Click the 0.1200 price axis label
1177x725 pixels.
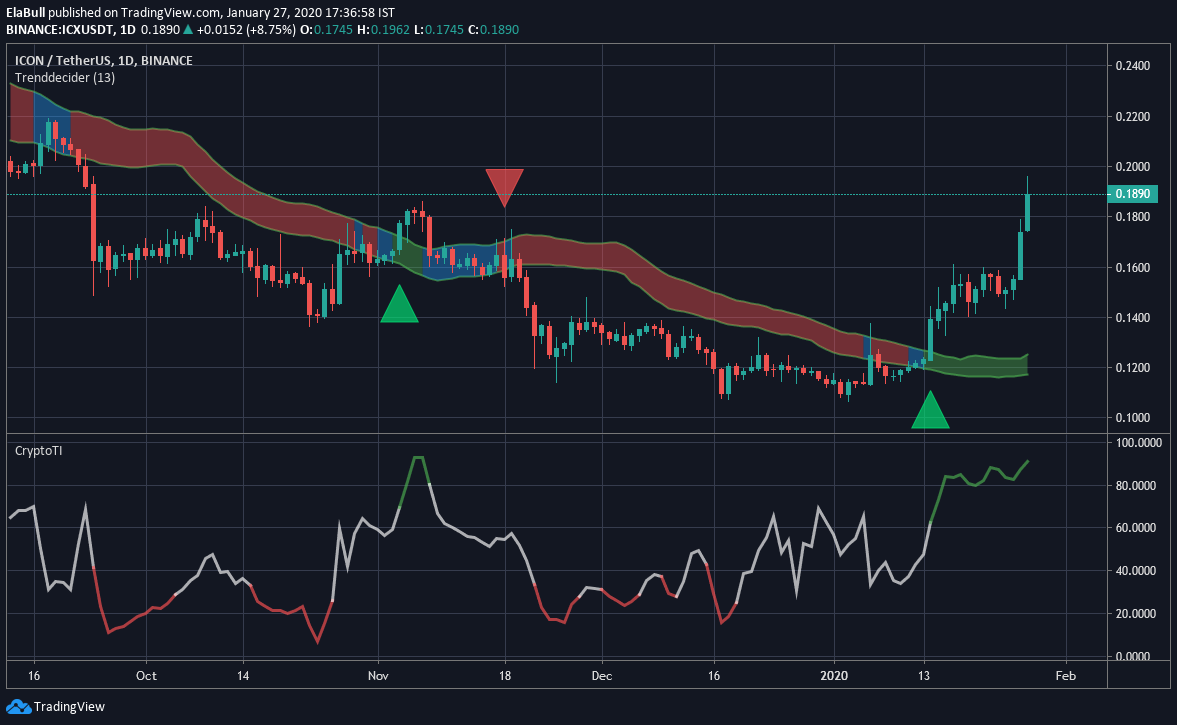click(x=1133, y=368)
